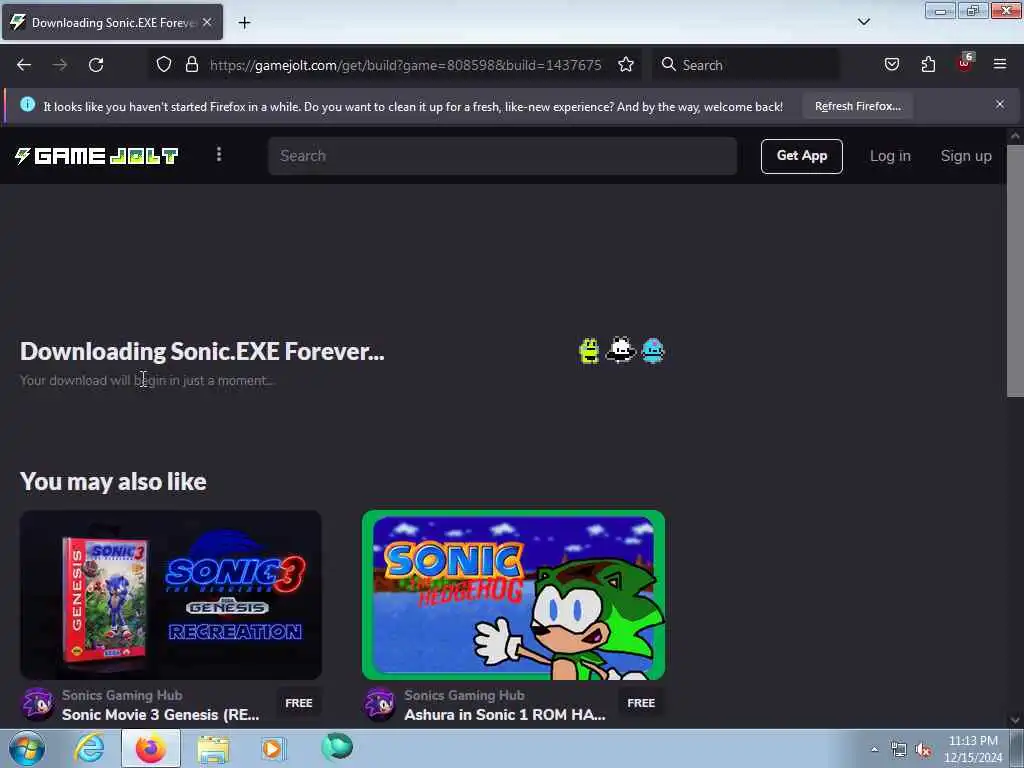This screenshot has height=768, width=1024.
Task: Open Windows Explorer from taskbar
Action: tap(213, 748)
